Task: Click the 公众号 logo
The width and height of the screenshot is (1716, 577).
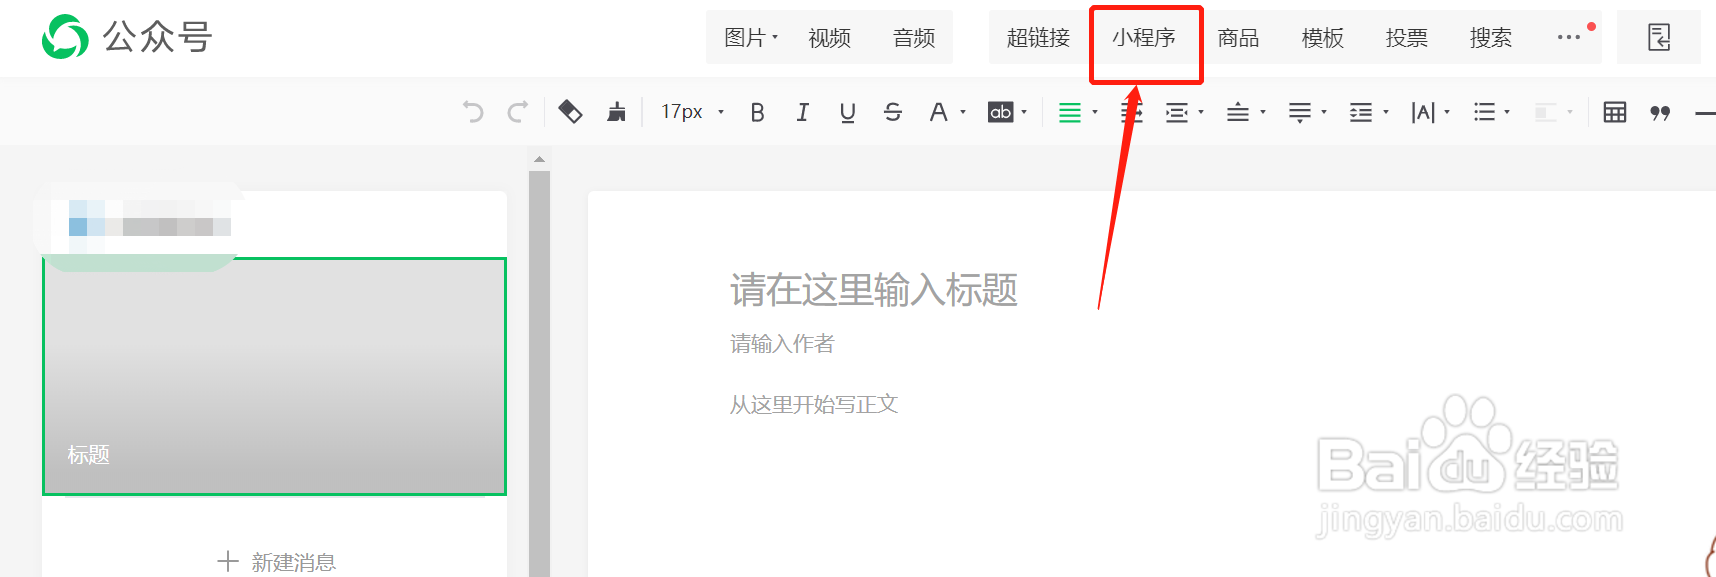Action: pyautogui.click(x=127, y=38)
